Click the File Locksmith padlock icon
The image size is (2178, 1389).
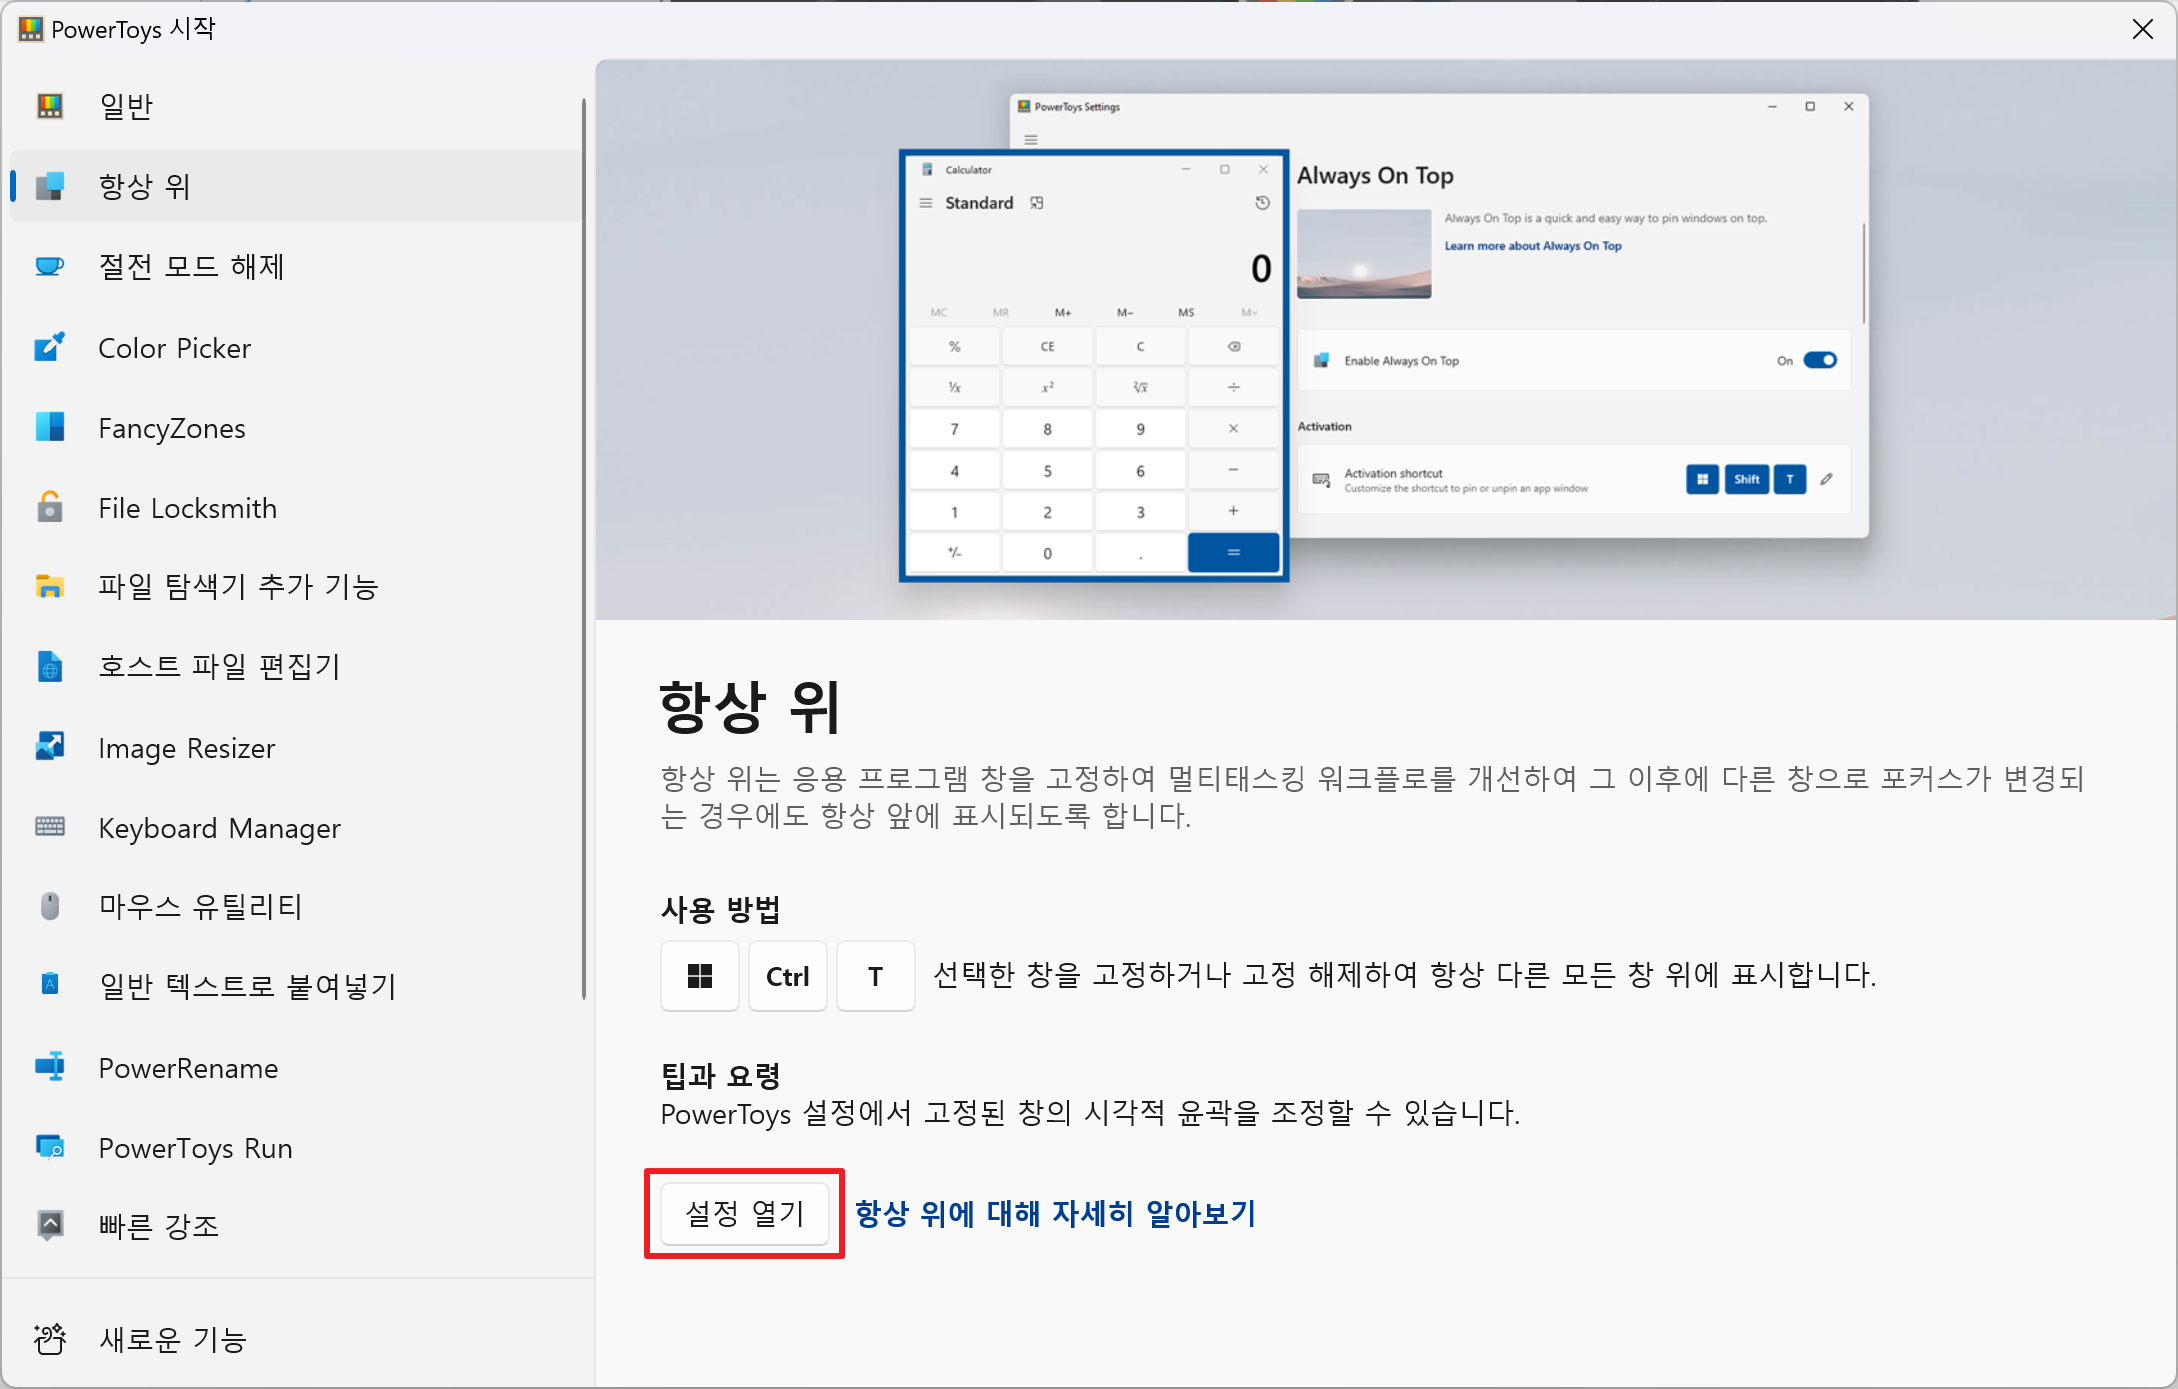49,508
